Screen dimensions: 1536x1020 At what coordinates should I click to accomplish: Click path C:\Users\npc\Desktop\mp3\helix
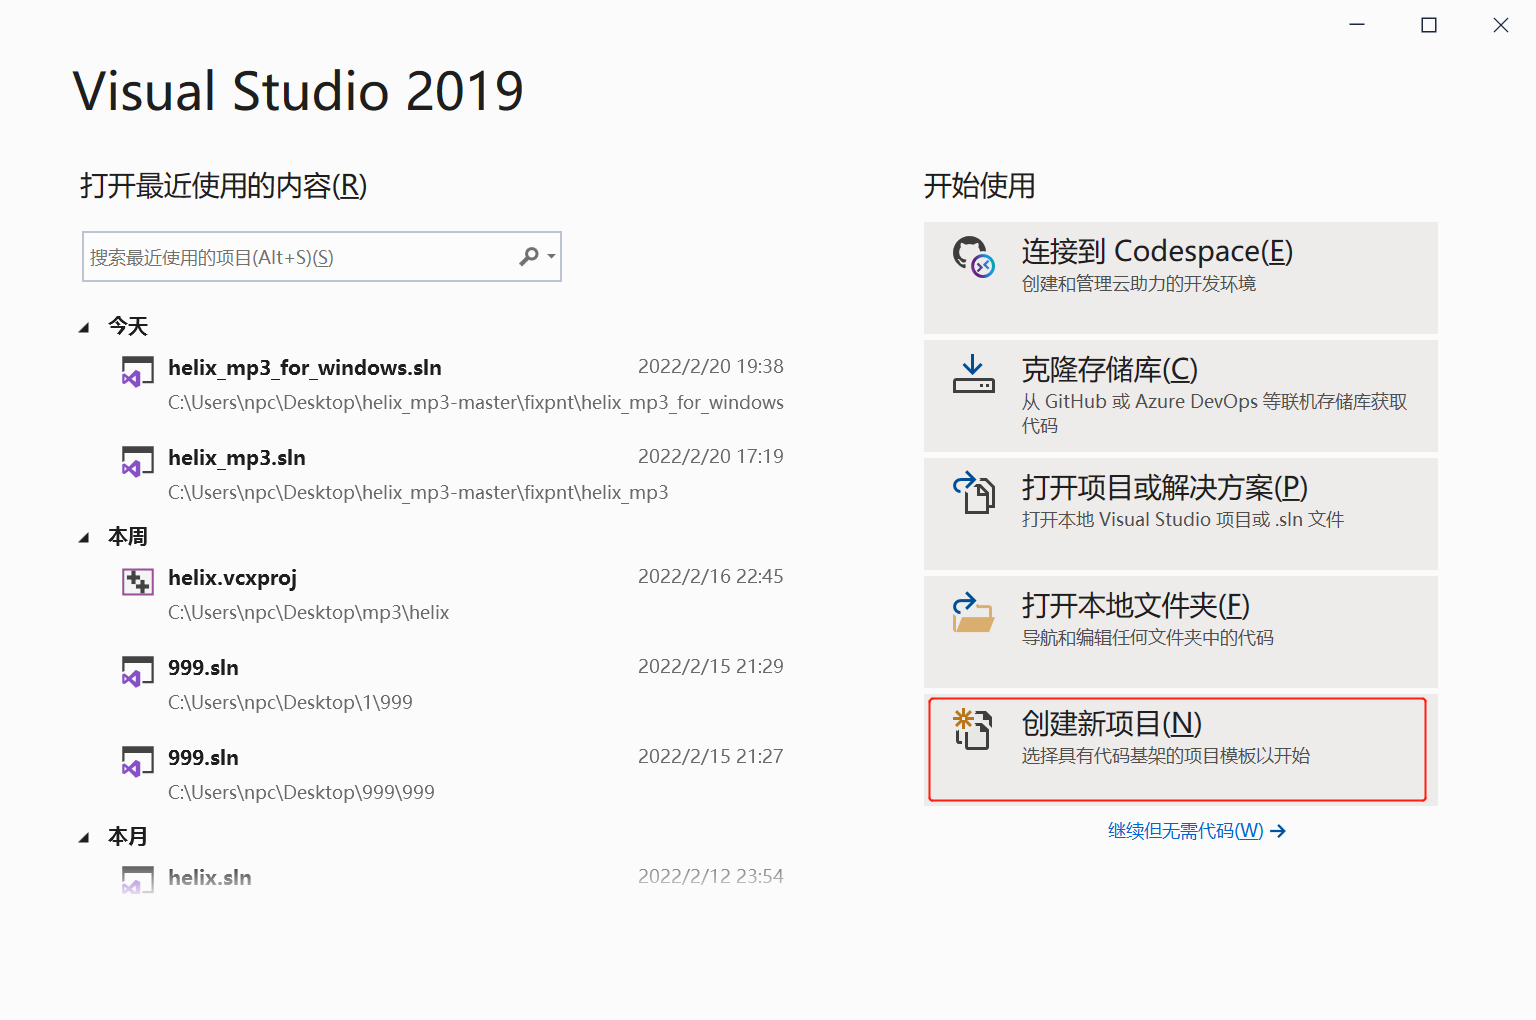coord(308,613)
